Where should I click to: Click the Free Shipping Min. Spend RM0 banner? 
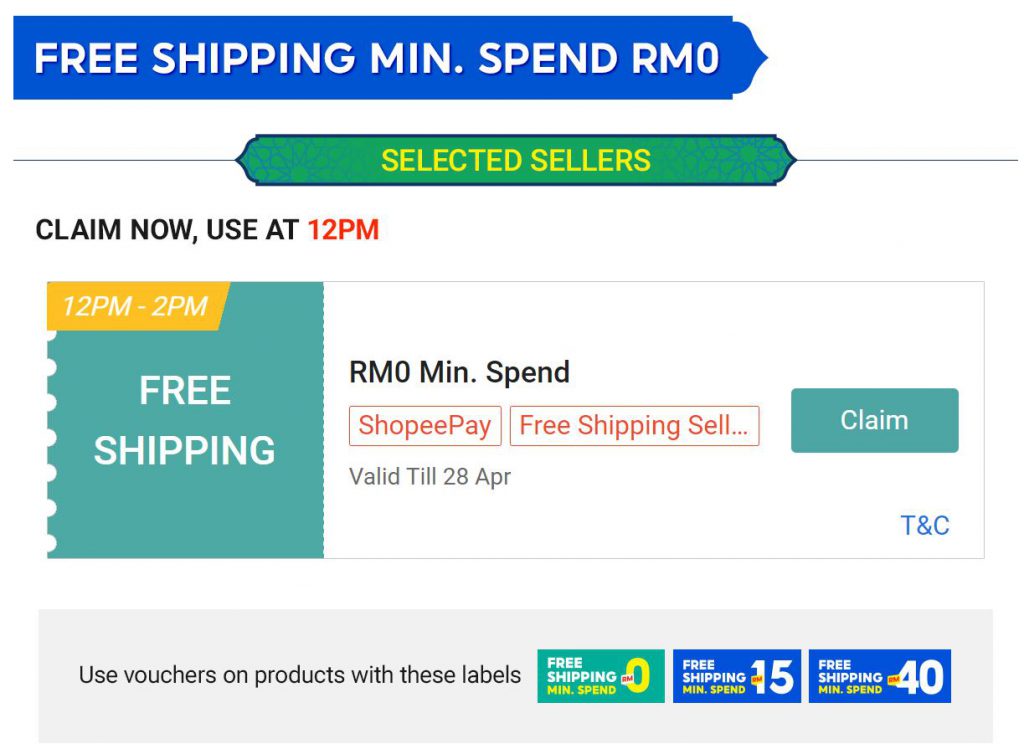(x=376, y=58)
